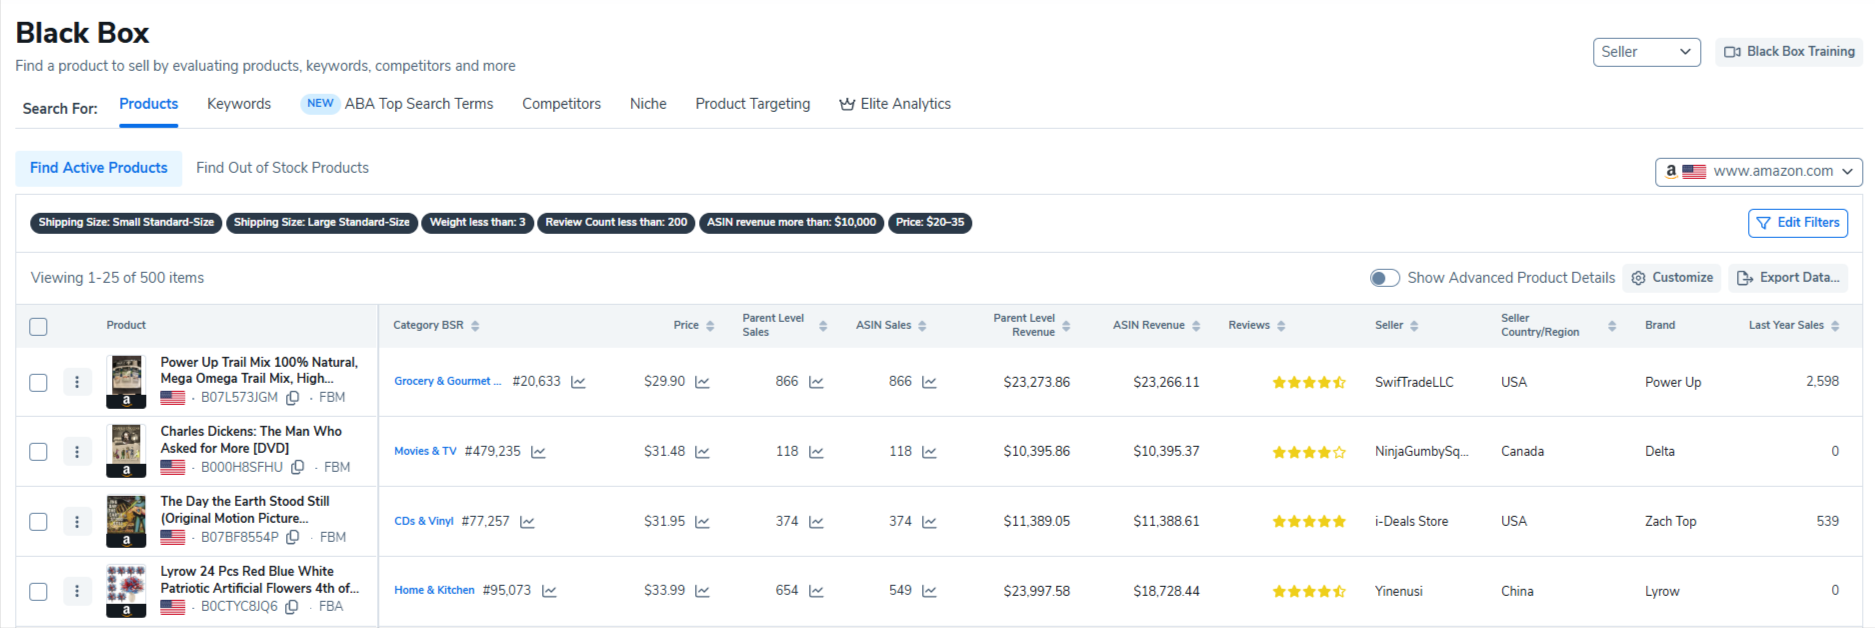The height and width of the screenshot is (628, 1875).
Task: Open BSR chart icon next to #20,633
Action: point(578,382)
